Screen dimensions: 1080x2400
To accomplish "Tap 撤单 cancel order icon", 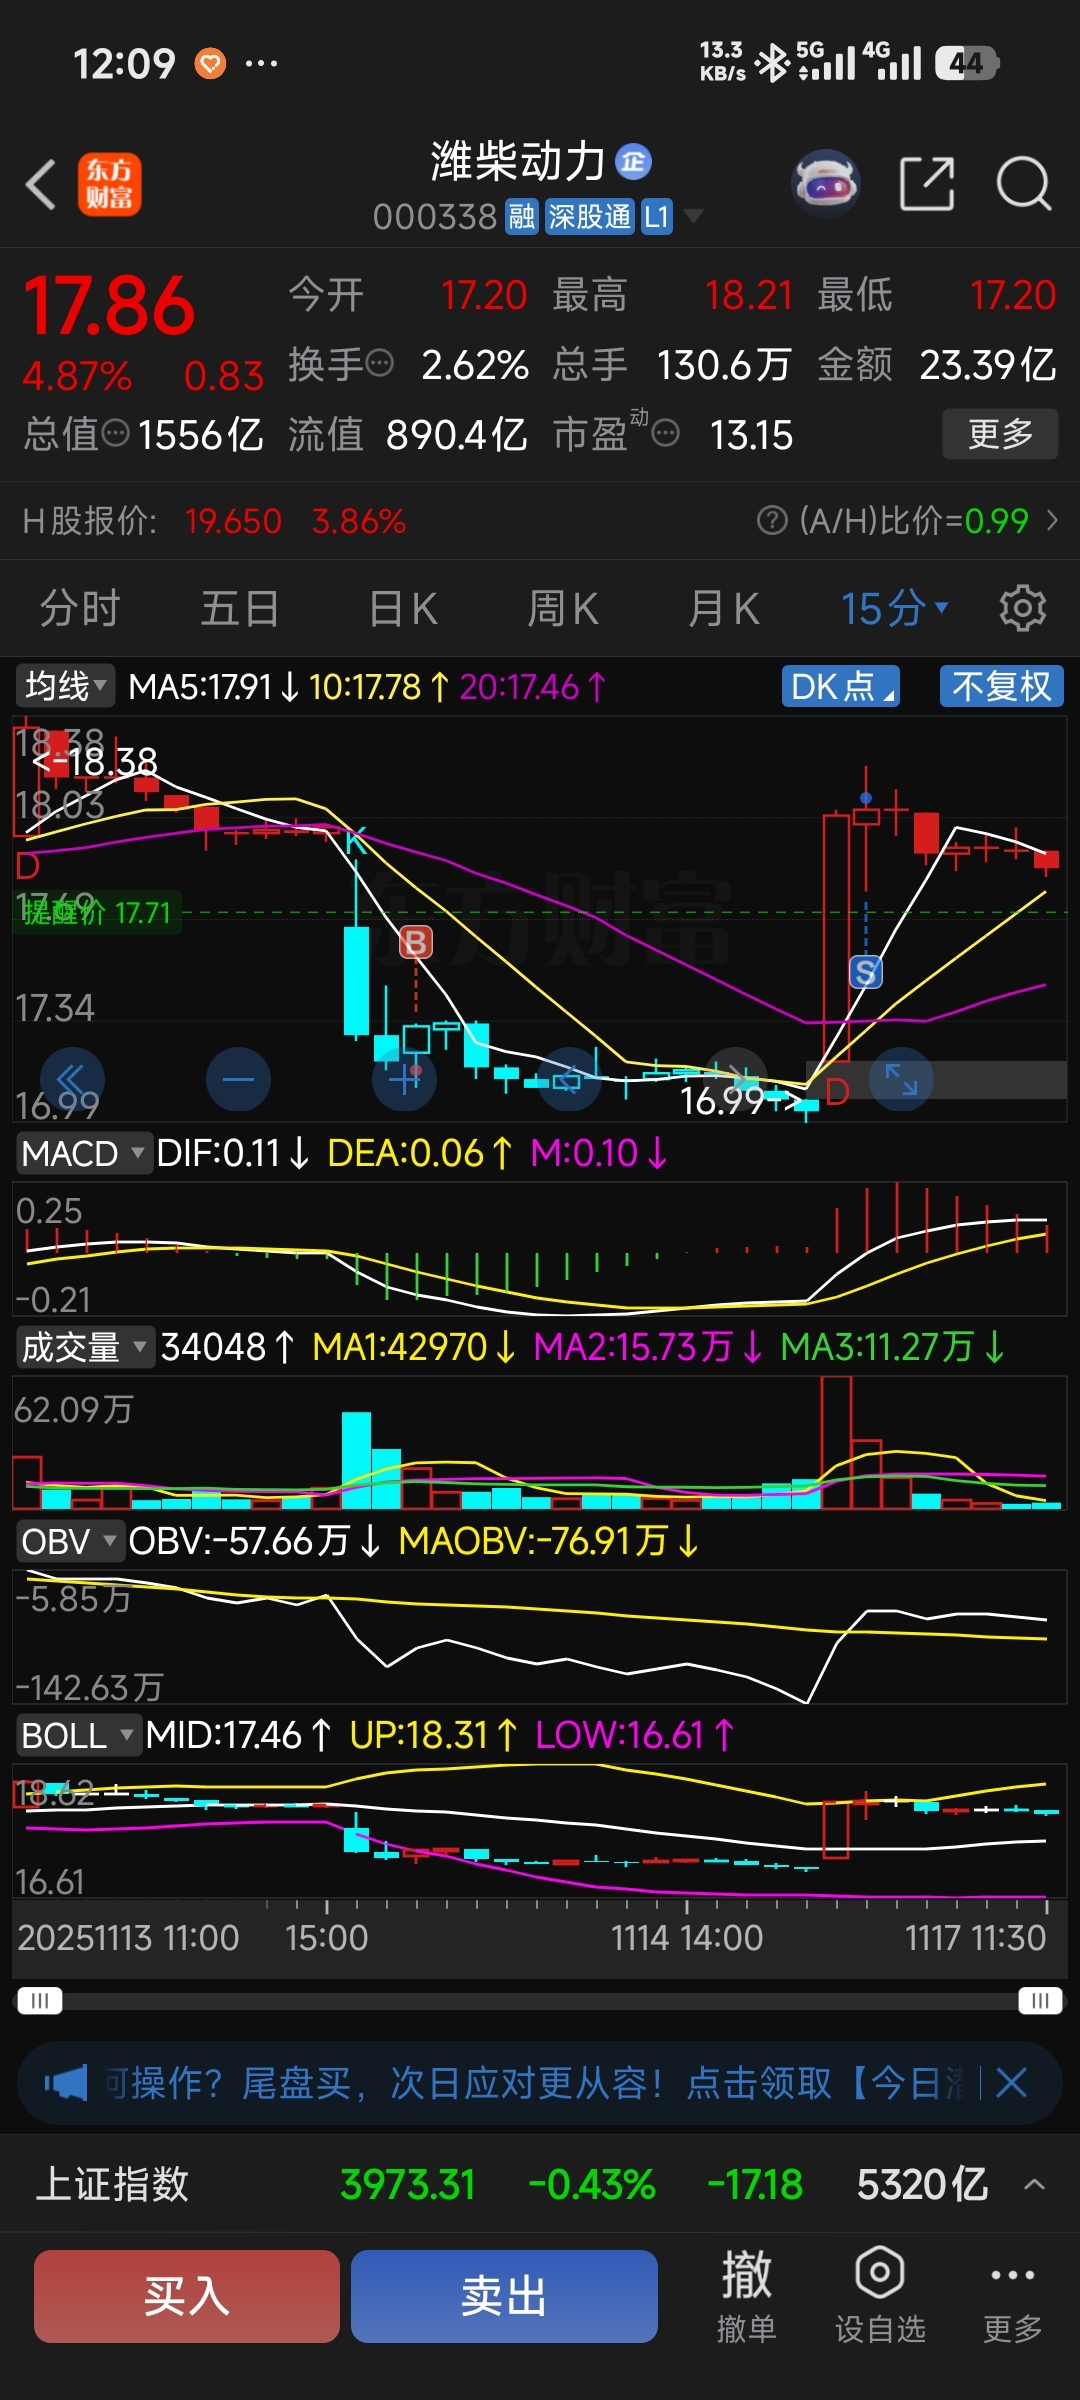I will tap(747, 2296).
